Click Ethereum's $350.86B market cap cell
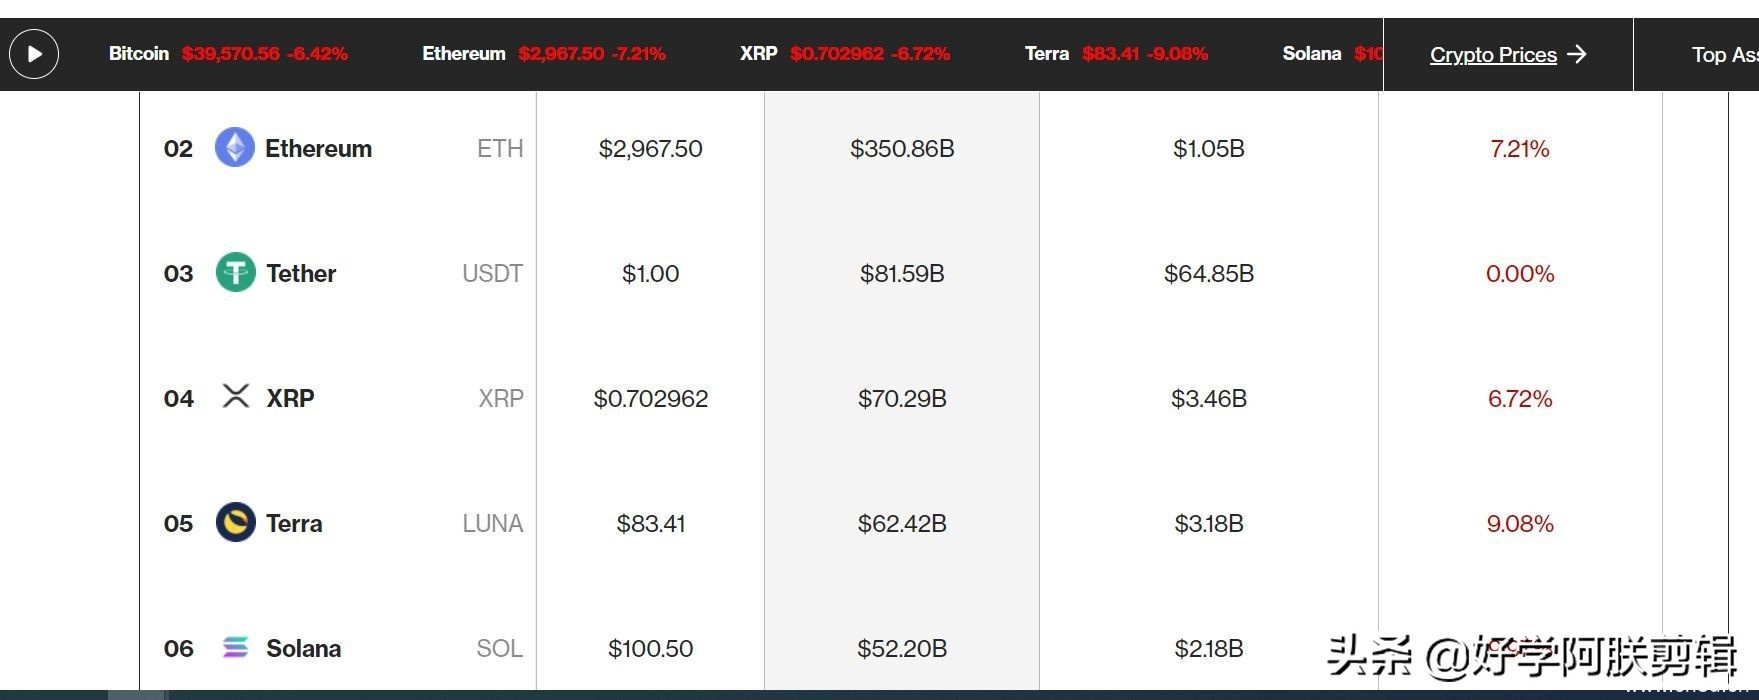 (x=902, y=149)
